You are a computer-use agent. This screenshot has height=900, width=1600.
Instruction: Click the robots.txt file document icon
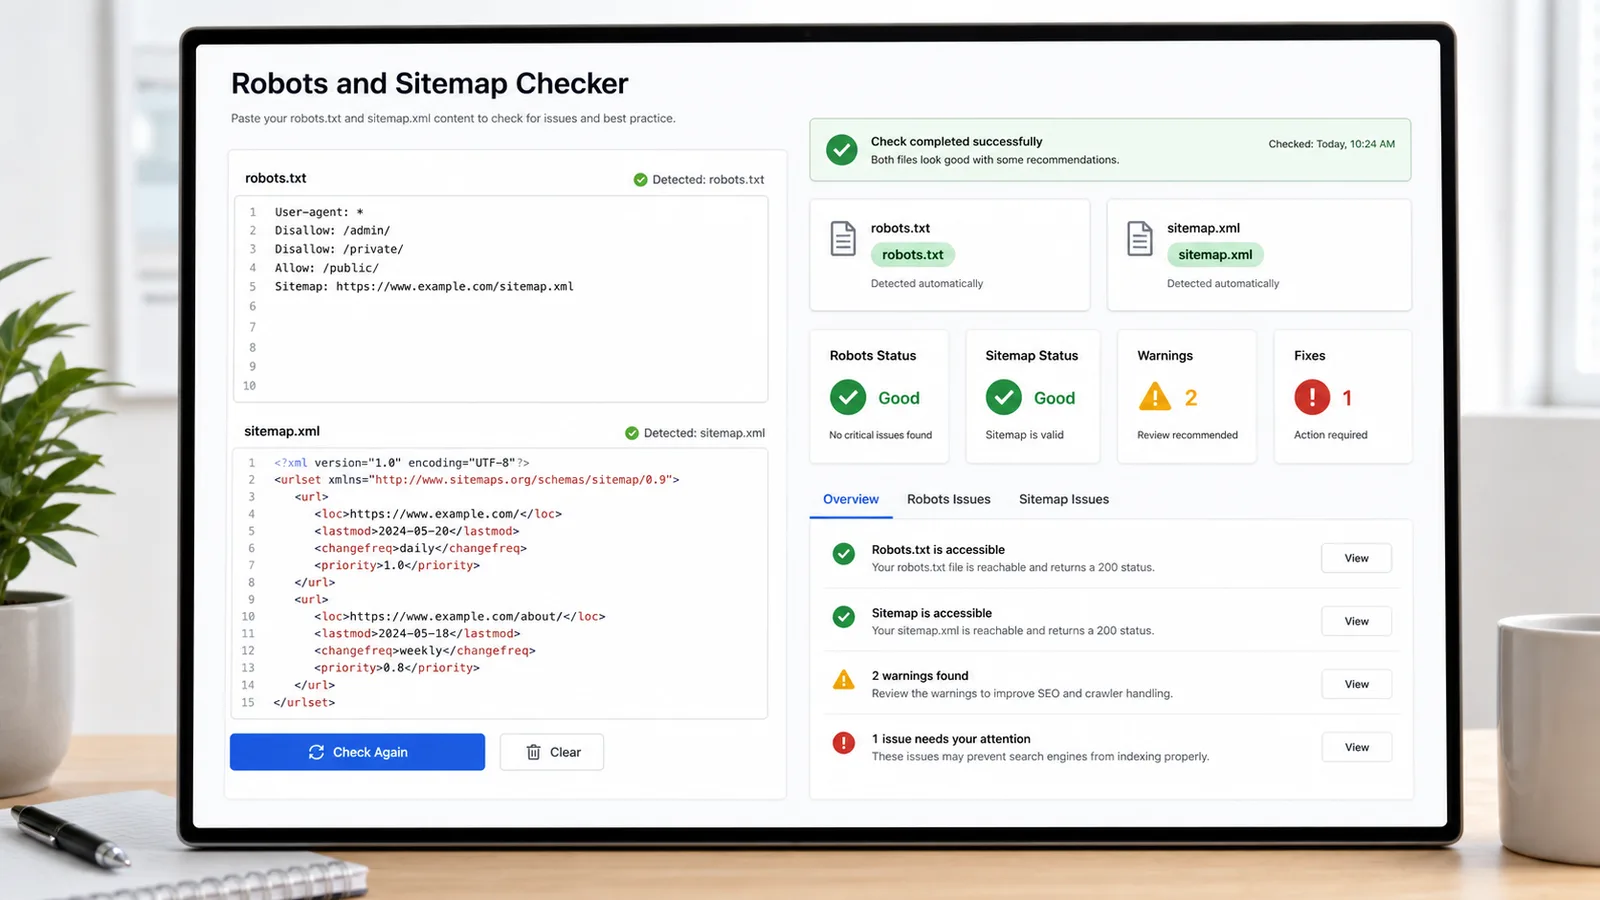(843, 239)
